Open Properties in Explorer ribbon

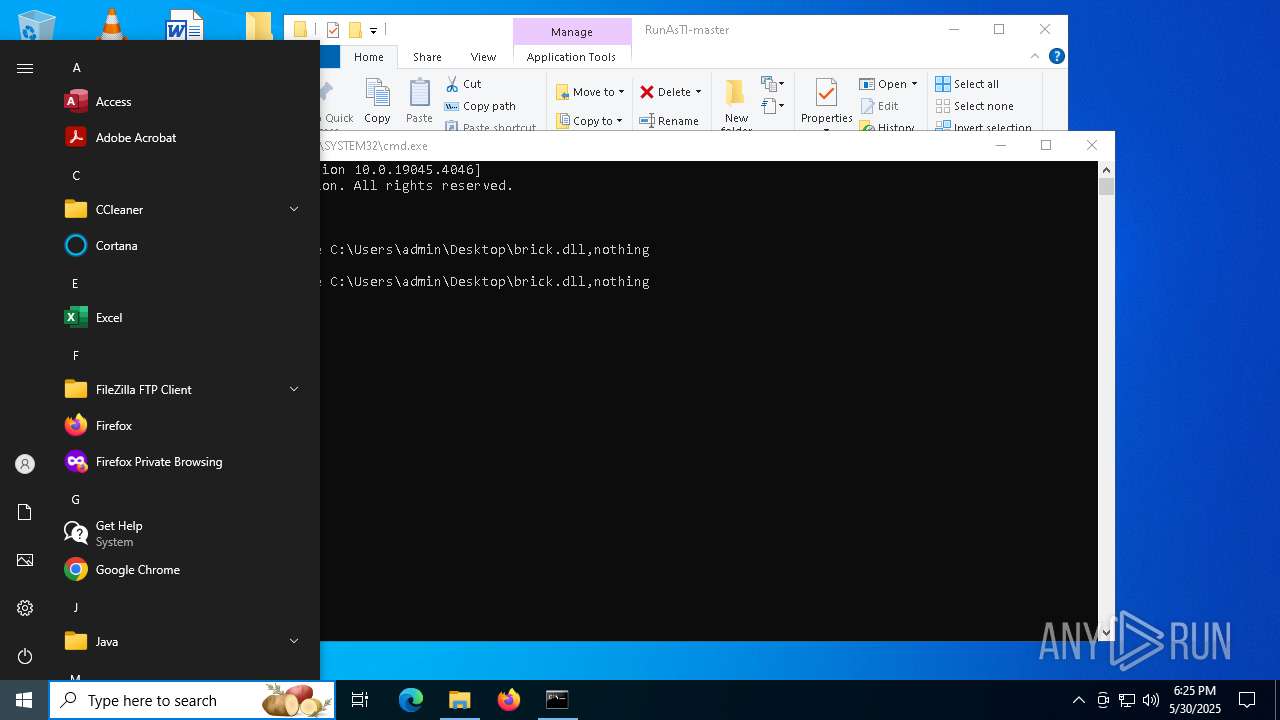click(826, 102)
